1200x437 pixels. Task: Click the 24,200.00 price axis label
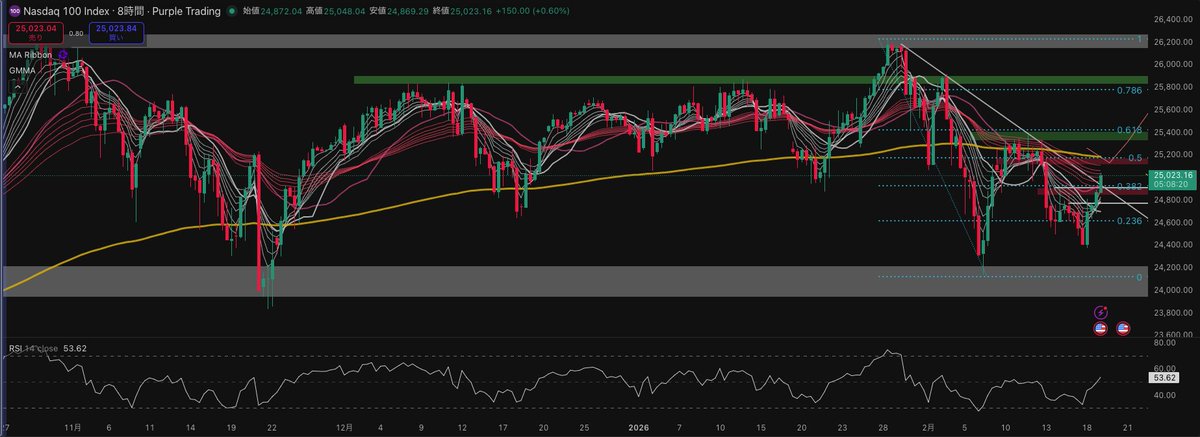coord(1174,267)
